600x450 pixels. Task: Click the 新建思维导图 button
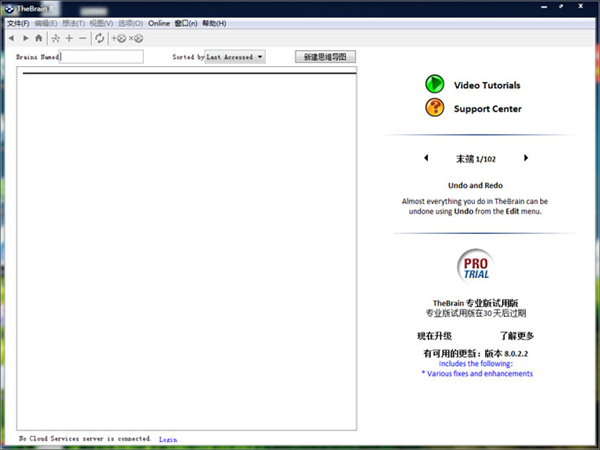pos(325,57)
